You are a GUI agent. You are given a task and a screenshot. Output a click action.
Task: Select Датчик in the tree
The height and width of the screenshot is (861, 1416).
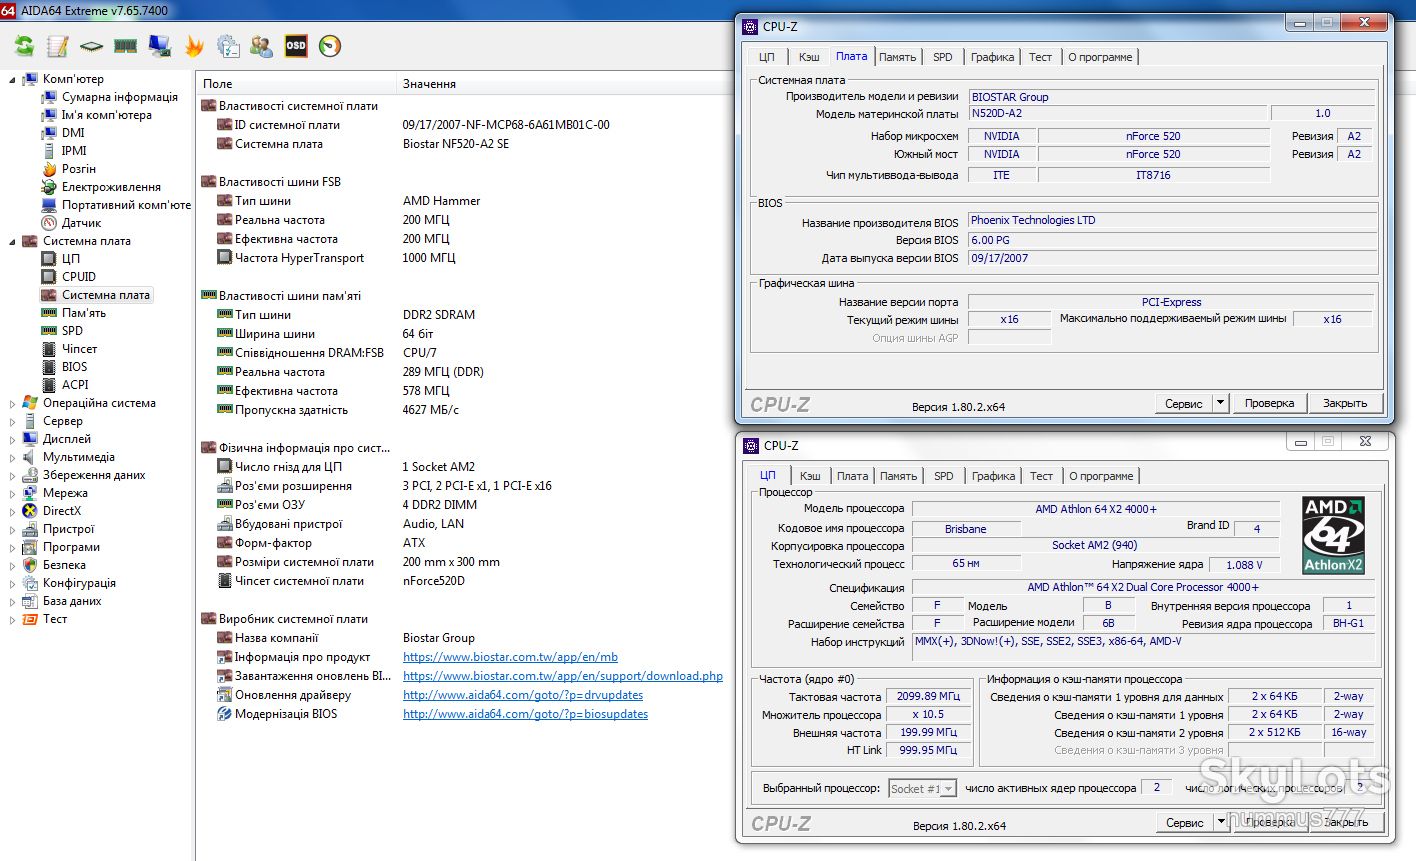pyautogui.click(x=82, y=223)
